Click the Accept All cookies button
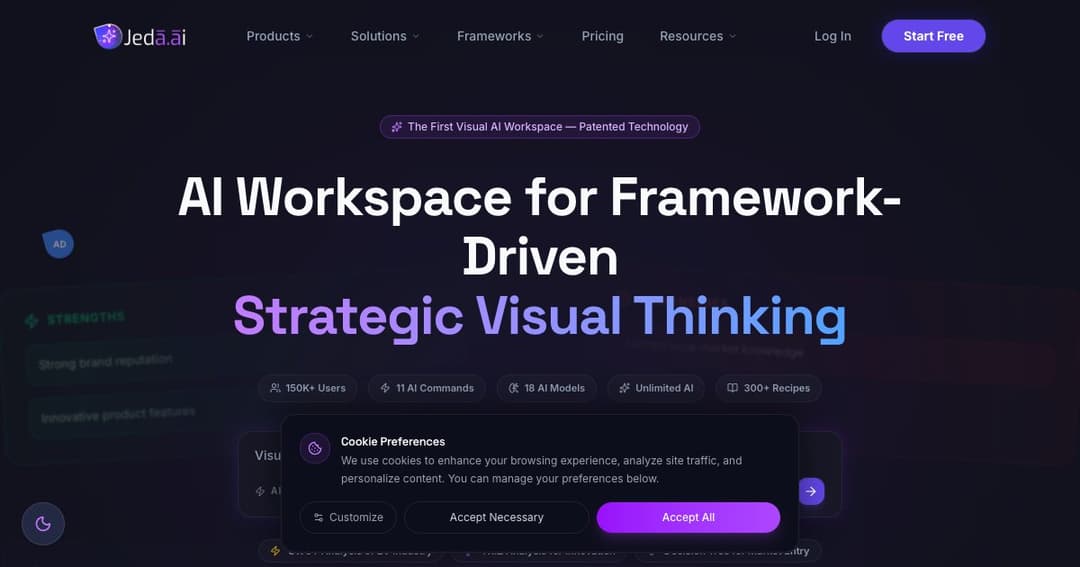Viewport: 1080px width, 567px height. coord(688,517)
